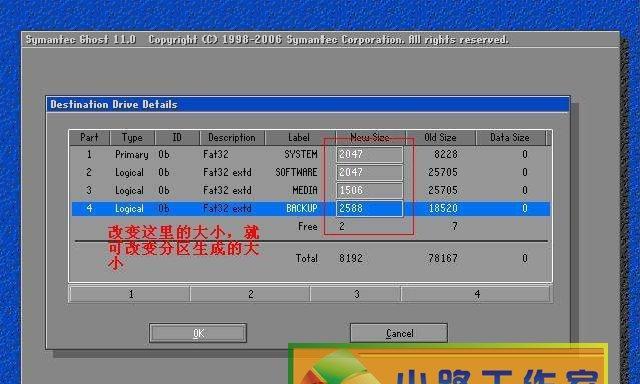640x384 pixels.
Task: Click the Part column header
Action: [89, 138]
